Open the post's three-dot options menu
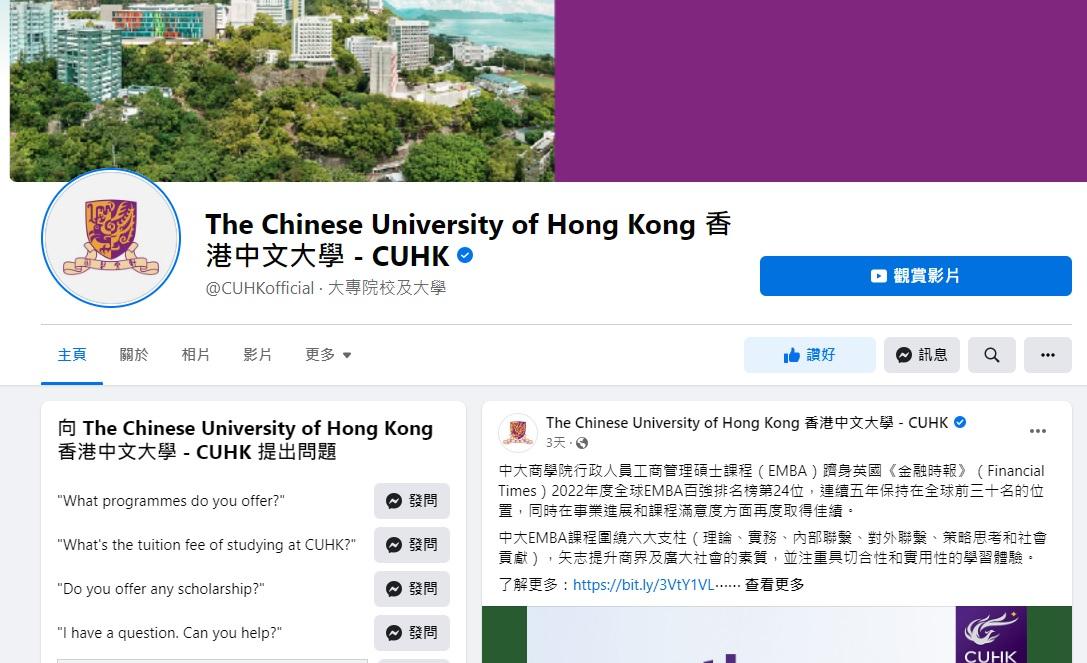 [1038, 431]
